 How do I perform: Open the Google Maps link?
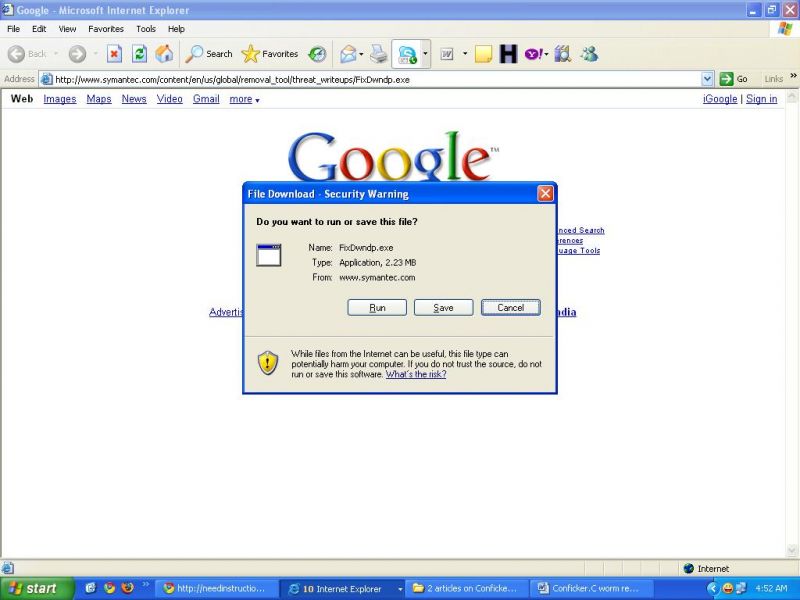click(x=99, y=99)
